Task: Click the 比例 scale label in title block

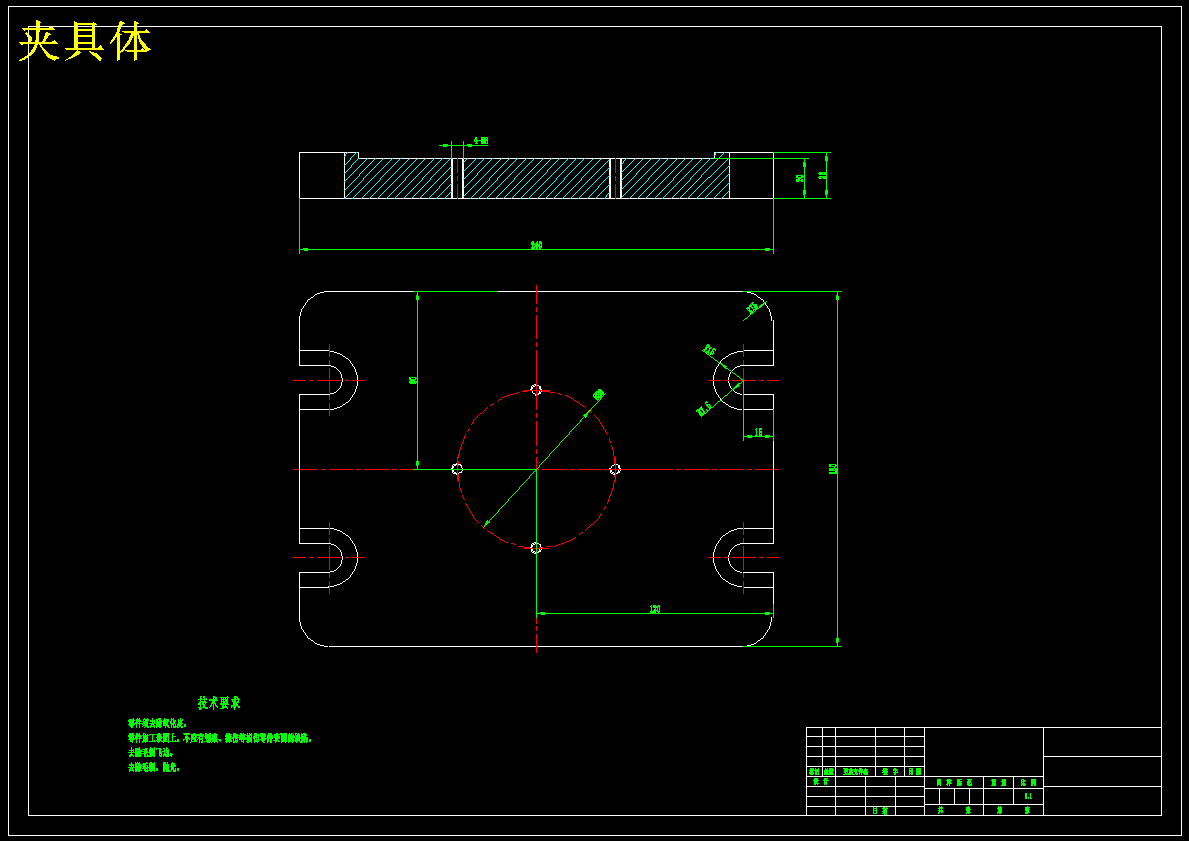Action: [1028, 782]
